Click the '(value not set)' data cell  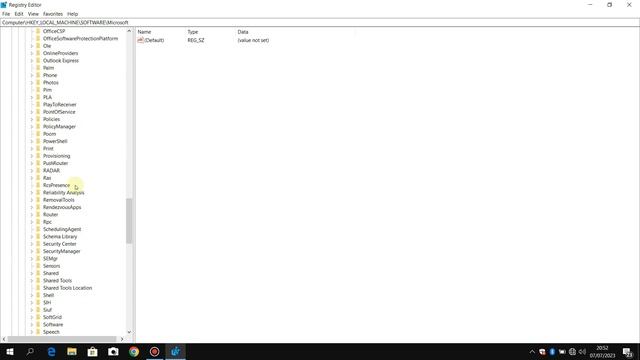coord(253,40)
